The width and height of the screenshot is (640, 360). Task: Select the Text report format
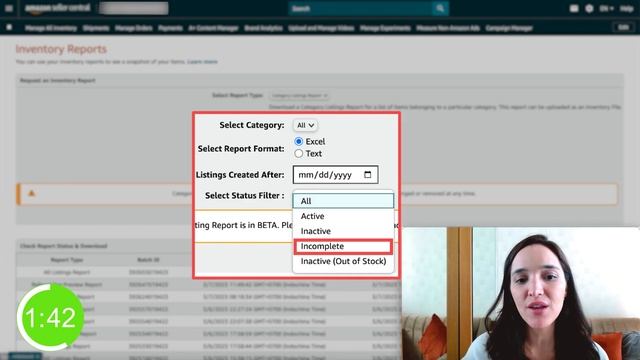pyautogui.click(x=299, y=153)
